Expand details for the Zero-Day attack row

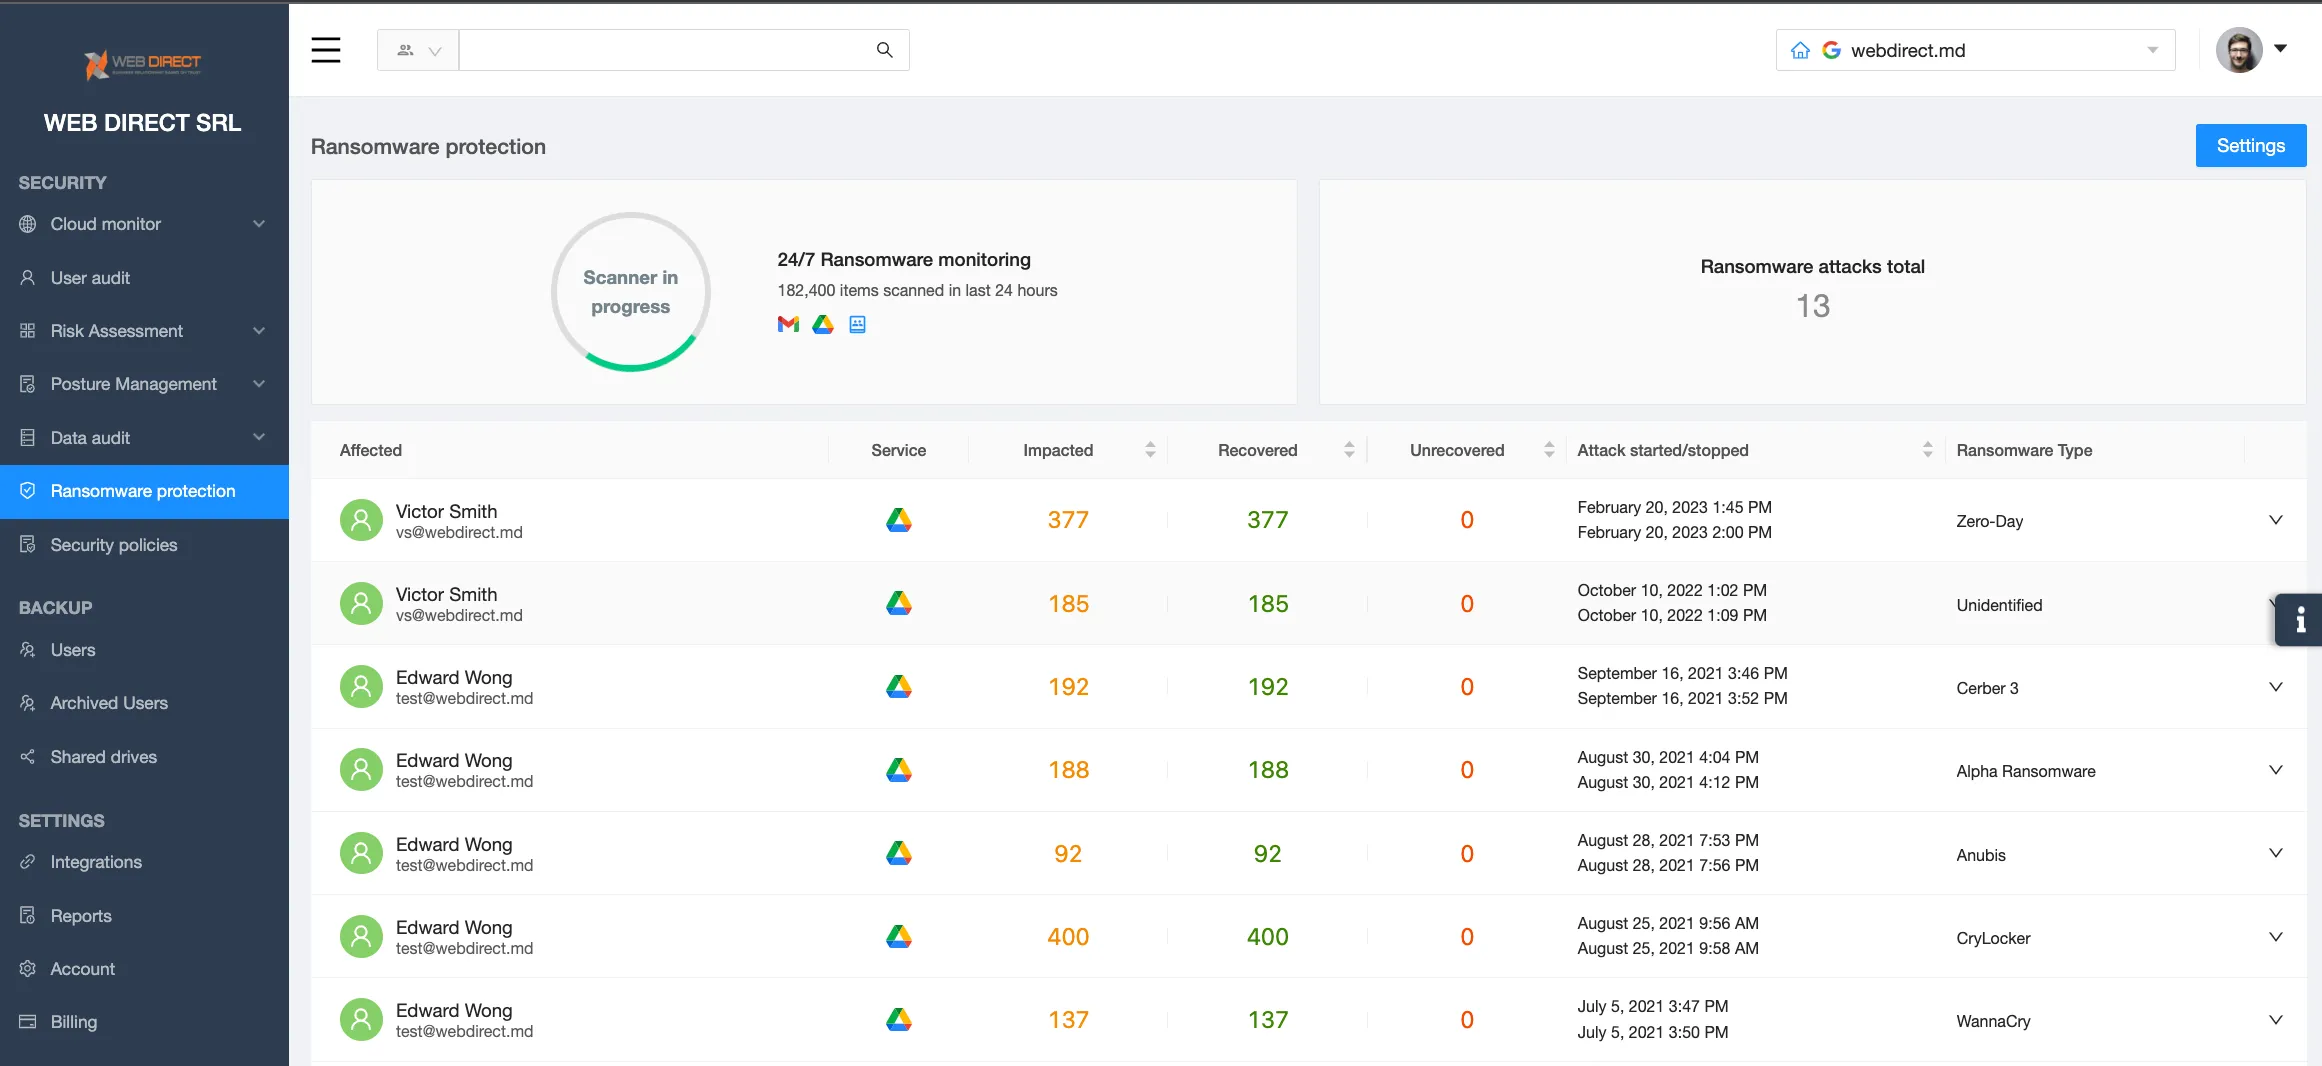click(2276, 520)
